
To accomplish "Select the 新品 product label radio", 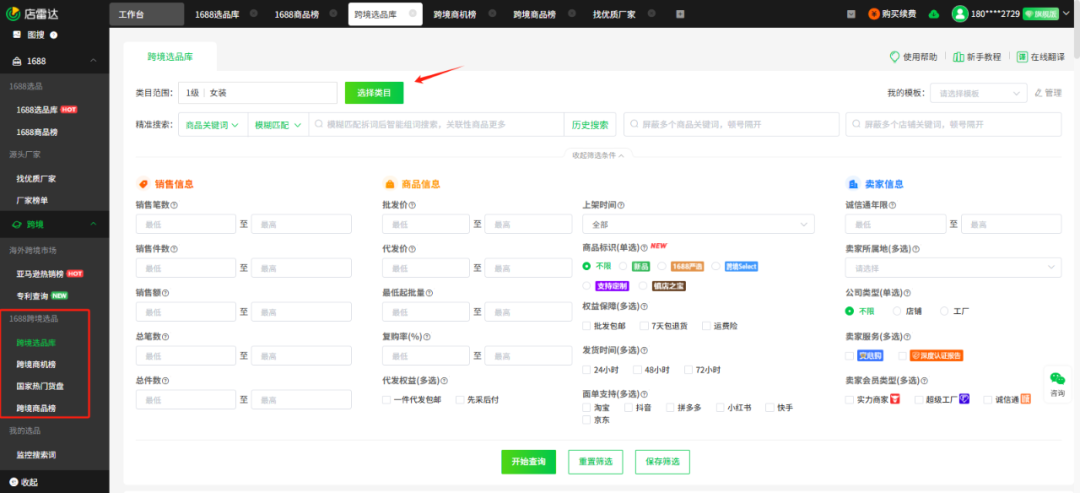I will click(623, 266).
